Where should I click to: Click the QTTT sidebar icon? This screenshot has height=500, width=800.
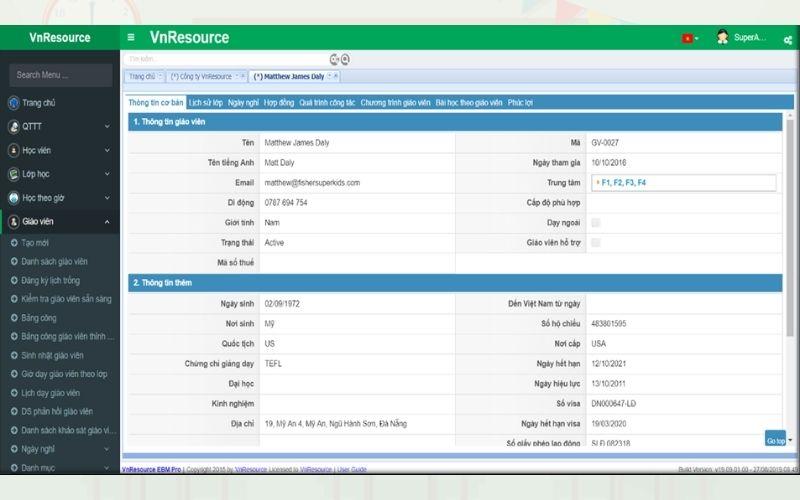tap(14, 126)
